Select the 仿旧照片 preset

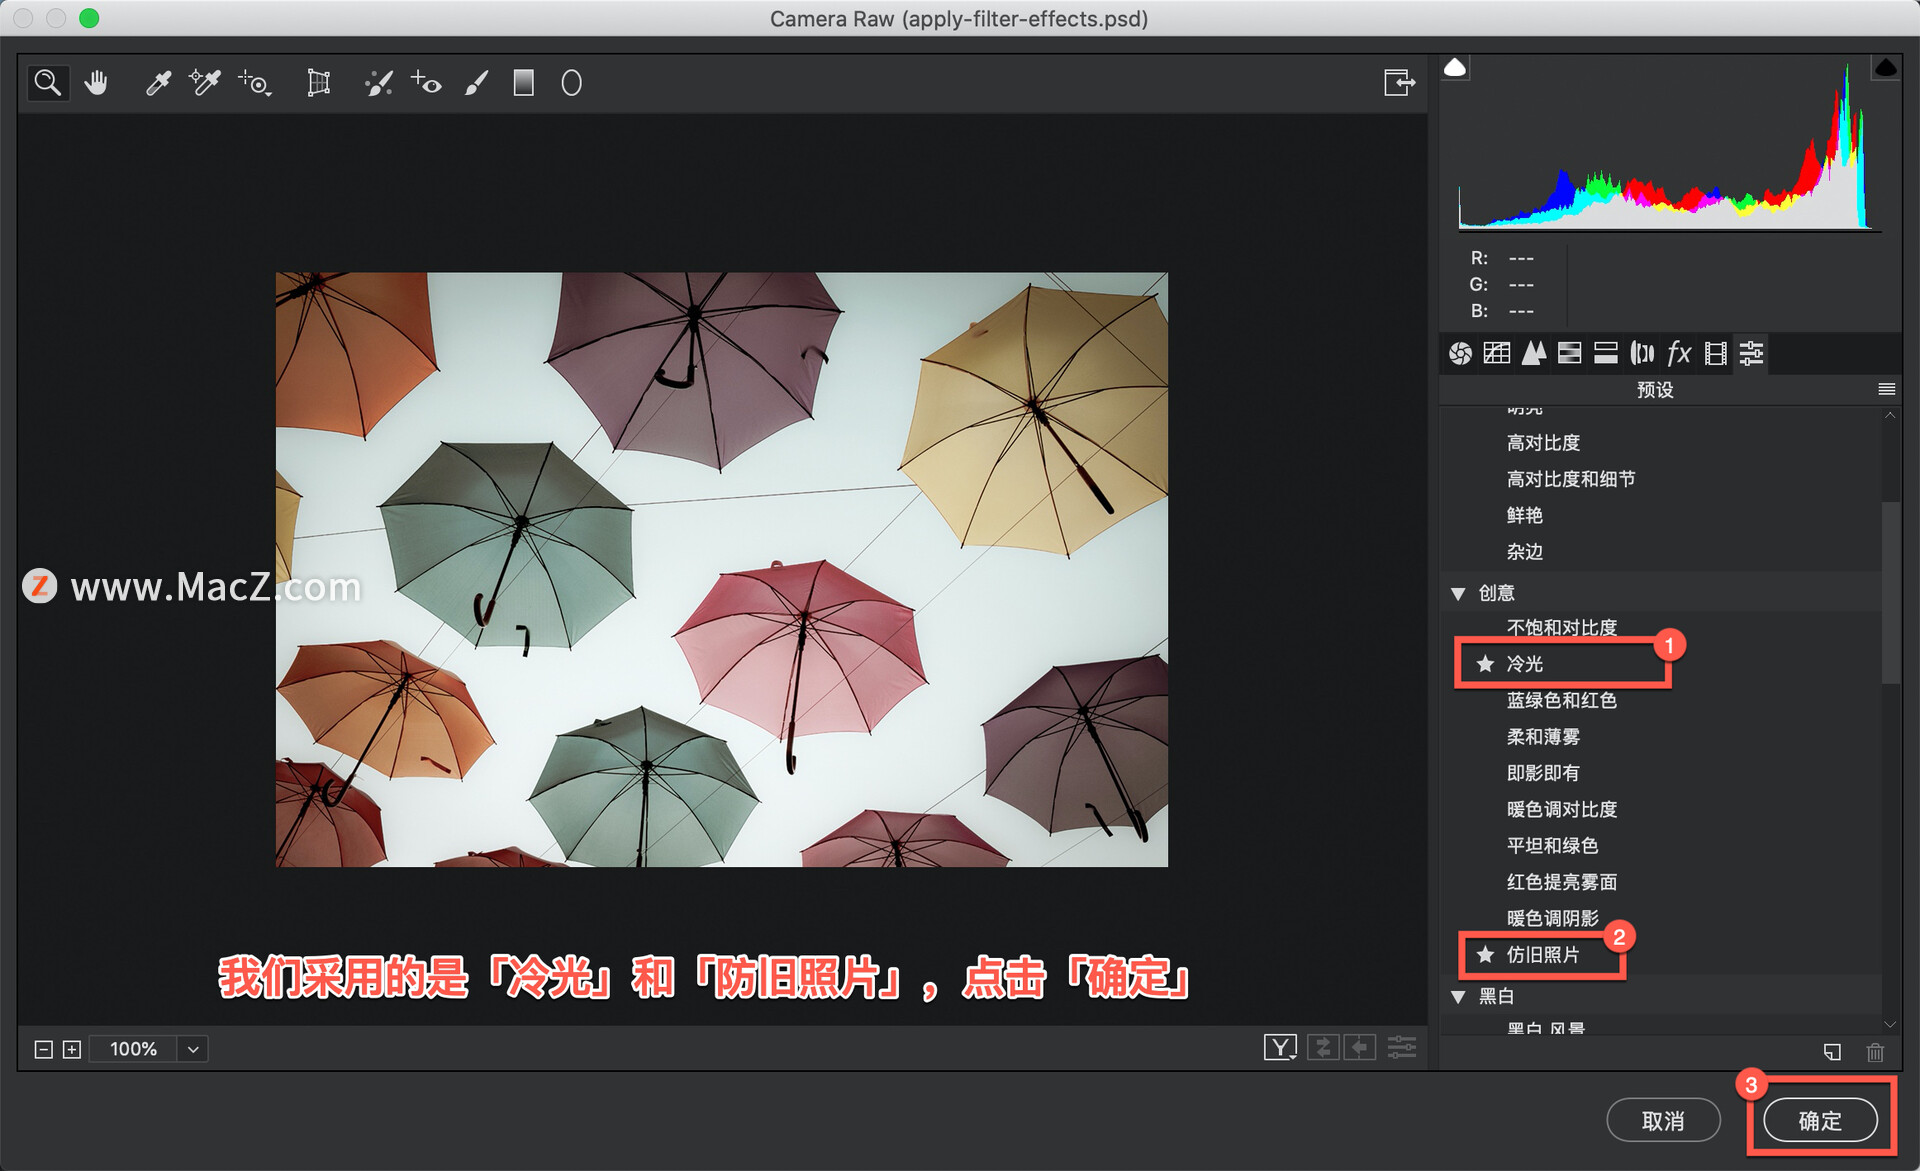tap(1543, 955)
